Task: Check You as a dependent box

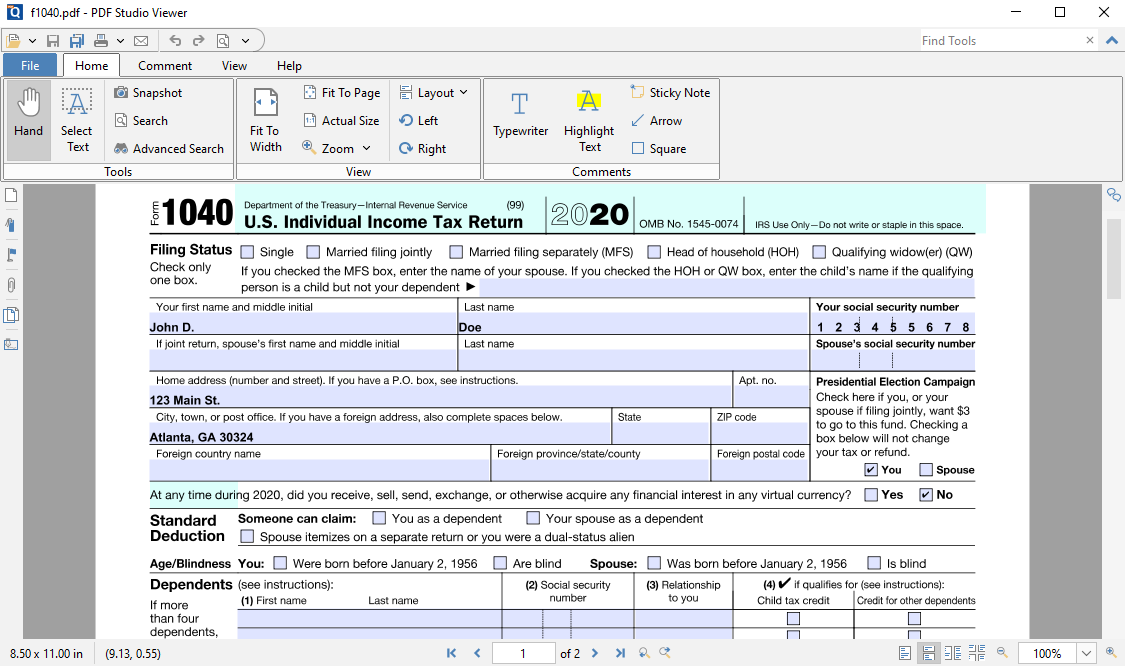Action: coord(380,517)
